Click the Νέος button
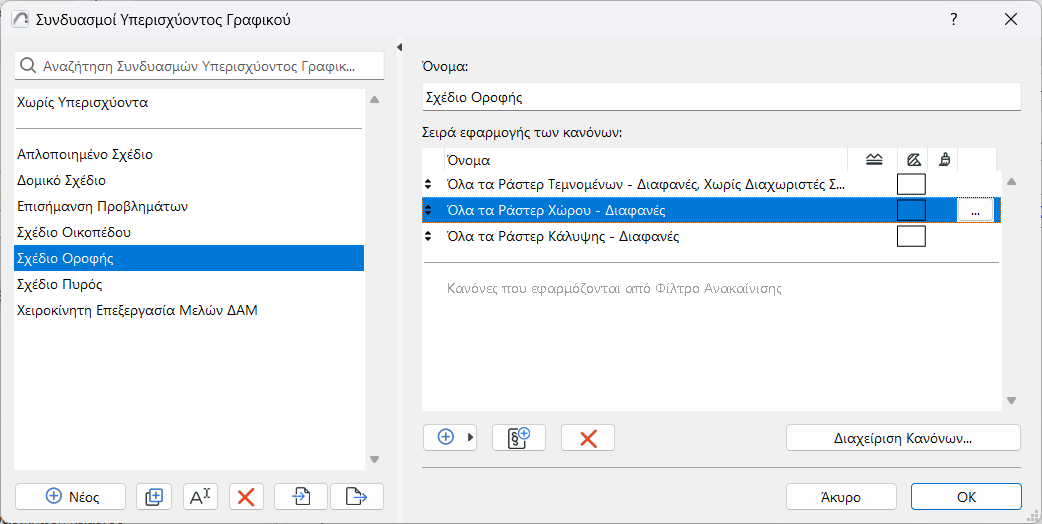This screenshot has width=1042, height=524. point(71,496)
